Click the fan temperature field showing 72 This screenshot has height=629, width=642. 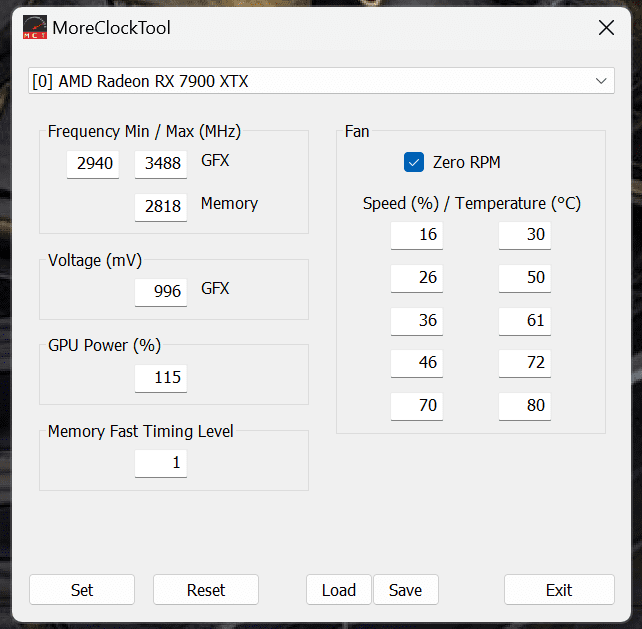[x=525, y=363]
